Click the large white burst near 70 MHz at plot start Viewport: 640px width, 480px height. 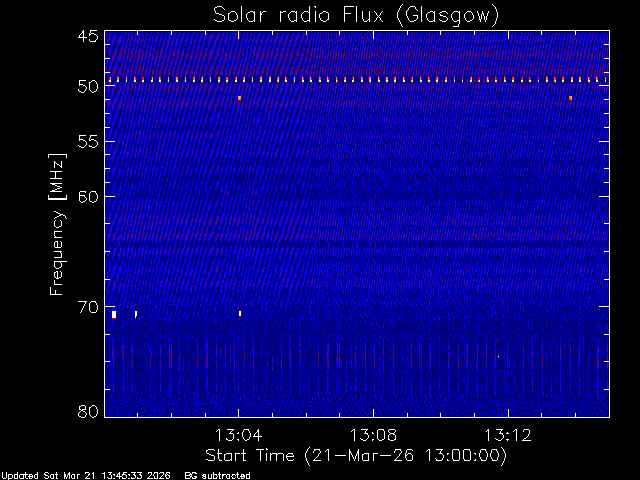[114, 314]
